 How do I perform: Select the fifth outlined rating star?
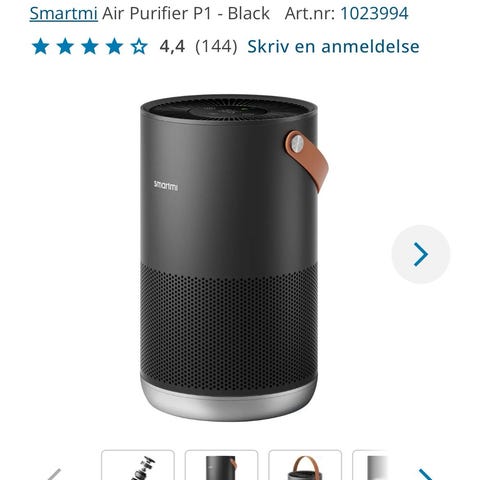[x=139, y=46]
